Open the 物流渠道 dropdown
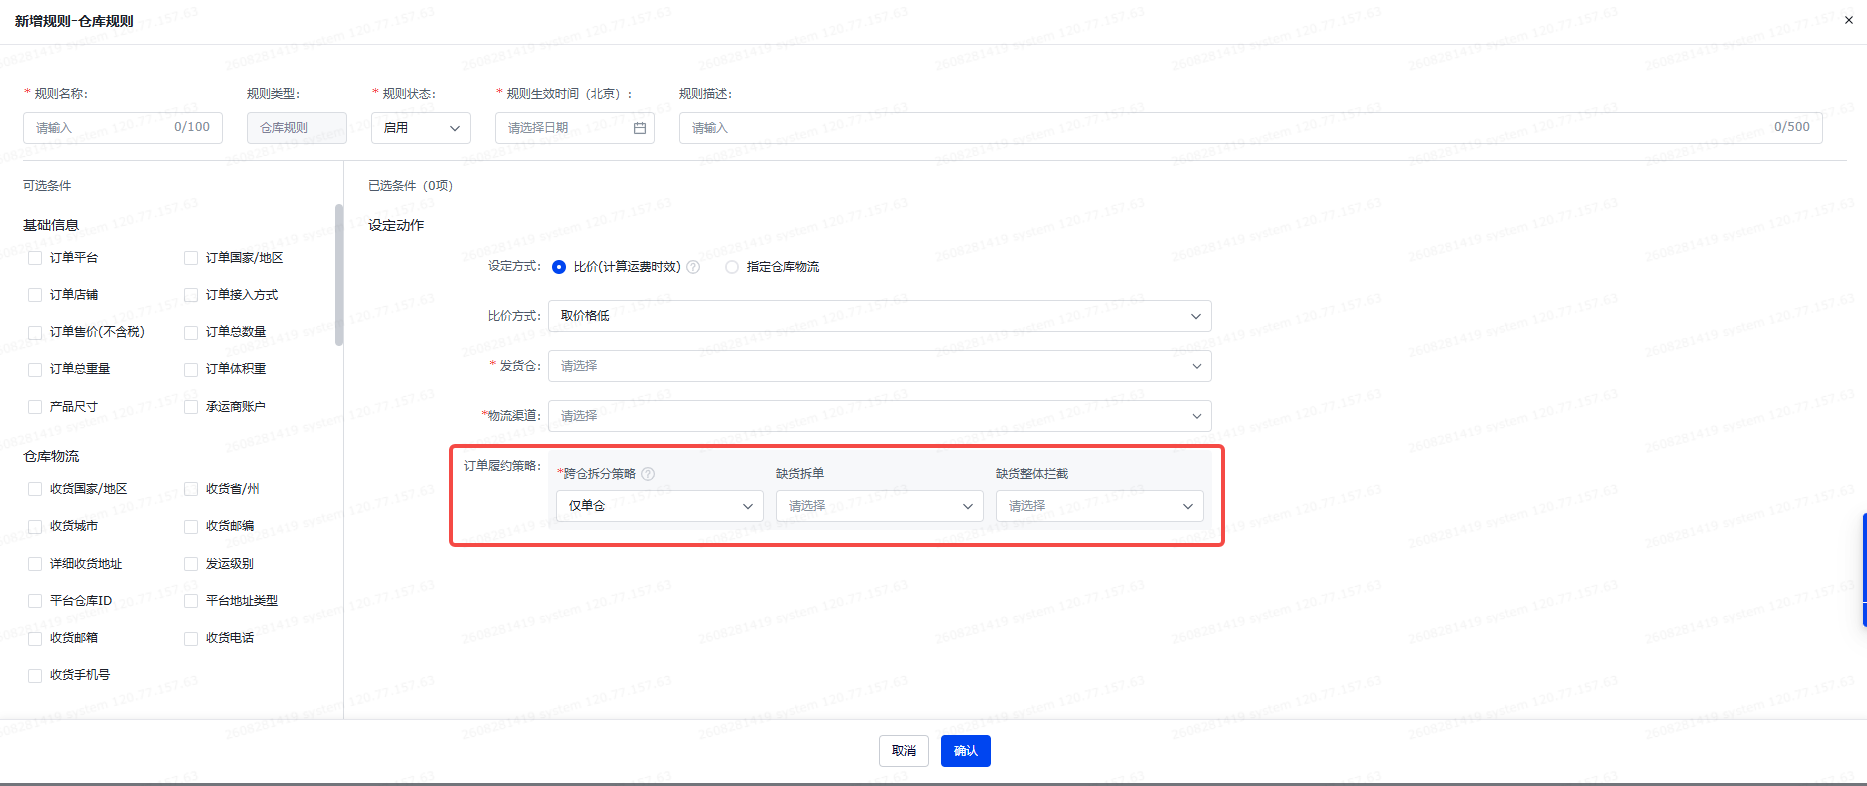Viewport: 1867px width, 786px height. click(x=880, y=416)
